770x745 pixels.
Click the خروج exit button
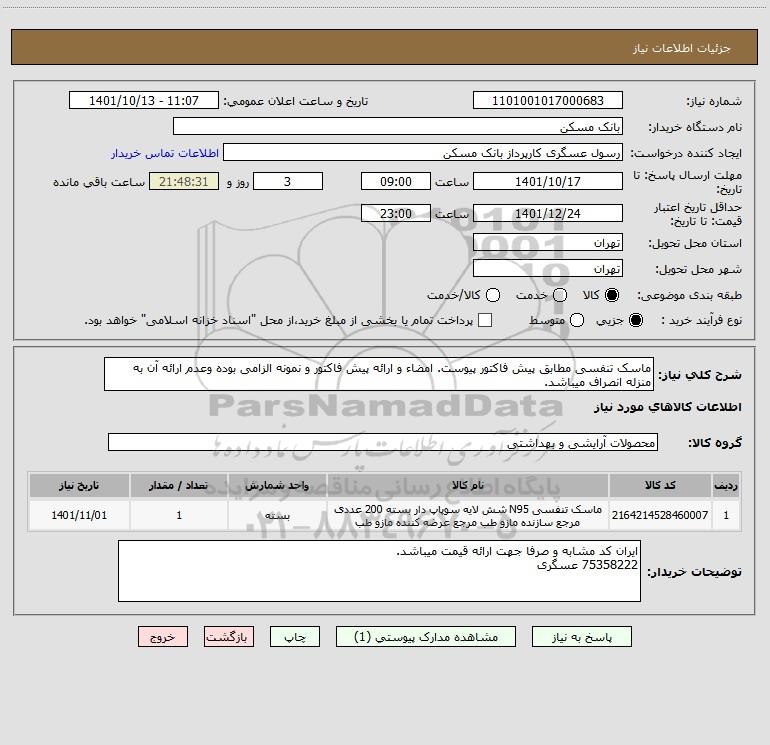[x=163, y=636]
